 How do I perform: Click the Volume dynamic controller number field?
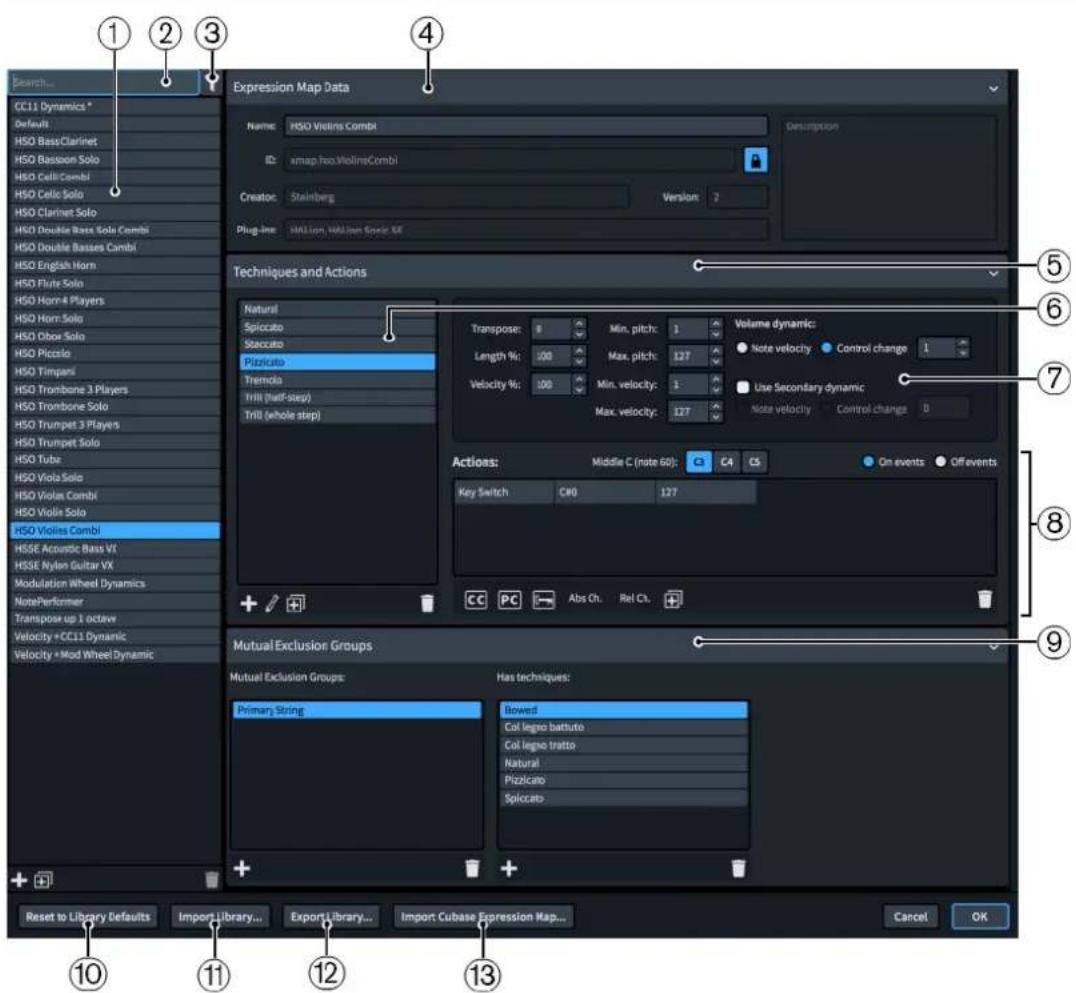pyautogui.click(x=937, y=348)
